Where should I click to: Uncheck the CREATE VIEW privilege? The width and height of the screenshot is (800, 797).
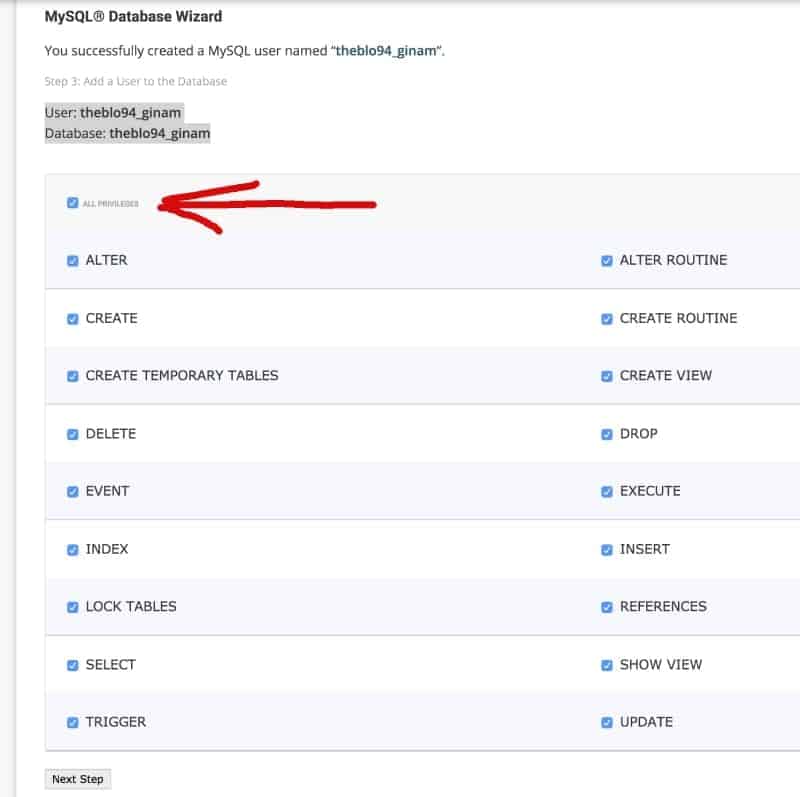click(x=607, y=376)
